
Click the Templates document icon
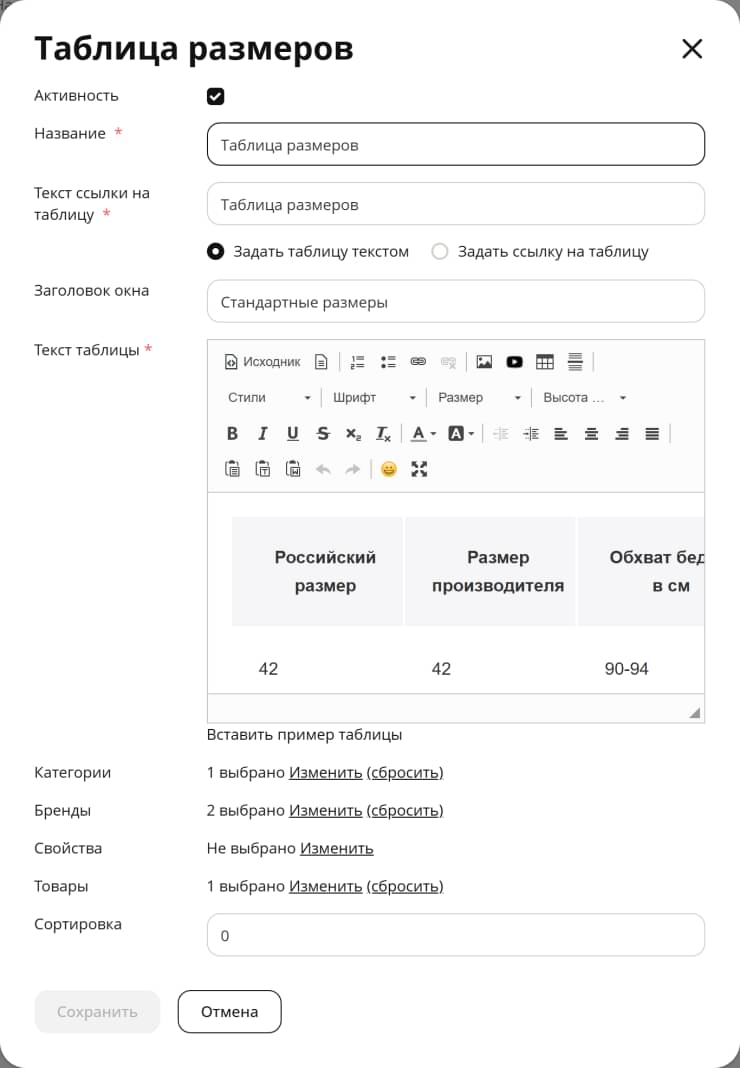tap(321, 362)
